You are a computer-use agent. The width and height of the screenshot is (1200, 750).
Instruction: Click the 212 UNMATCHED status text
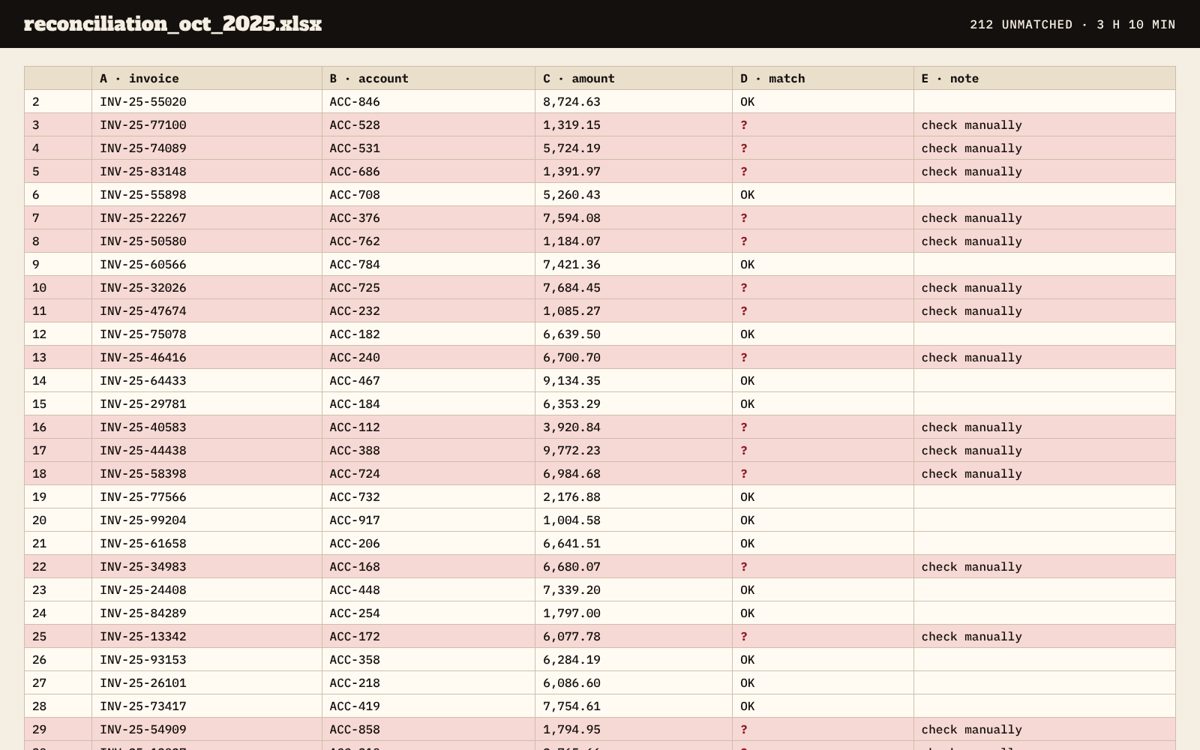click(x=1021, y=24)
